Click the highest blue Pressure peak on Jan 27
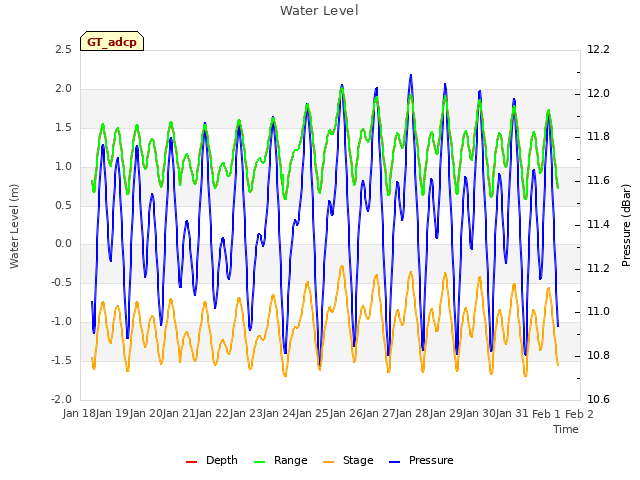 [x=411, y=75]
